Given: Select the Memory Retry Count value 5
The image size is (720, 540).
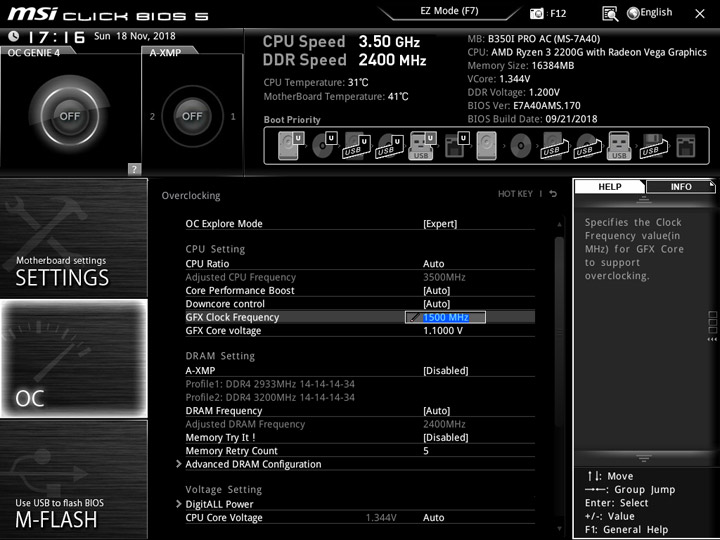Looking at the screenshot, I should coord(426,451).
